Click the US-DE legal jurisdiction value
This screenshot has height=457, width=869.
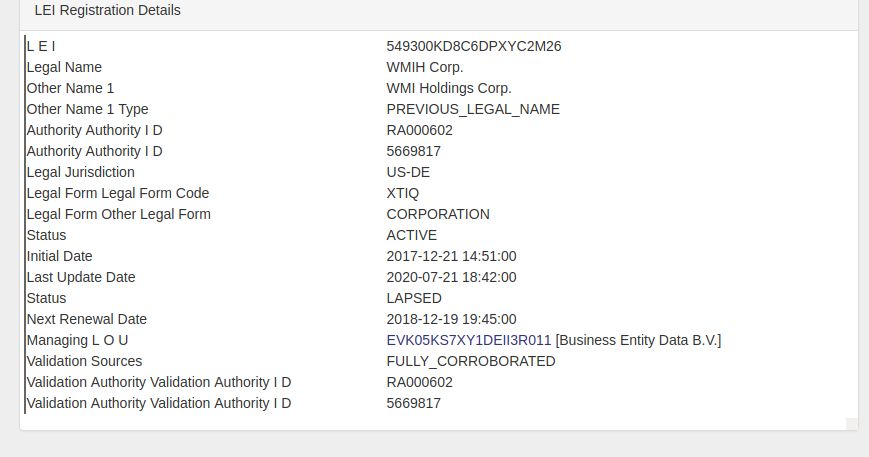[x=409, y=172]
